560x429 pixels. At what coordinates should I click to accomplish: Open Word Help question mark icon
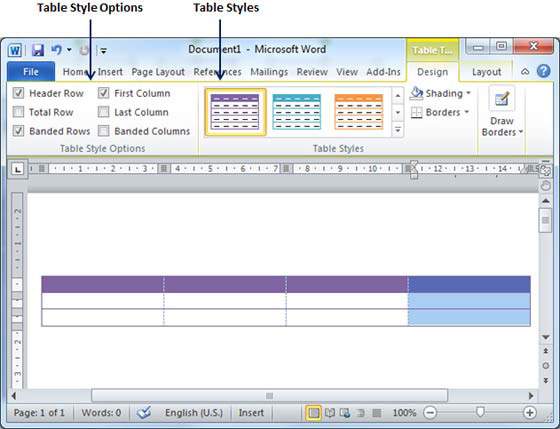point(543,71)
